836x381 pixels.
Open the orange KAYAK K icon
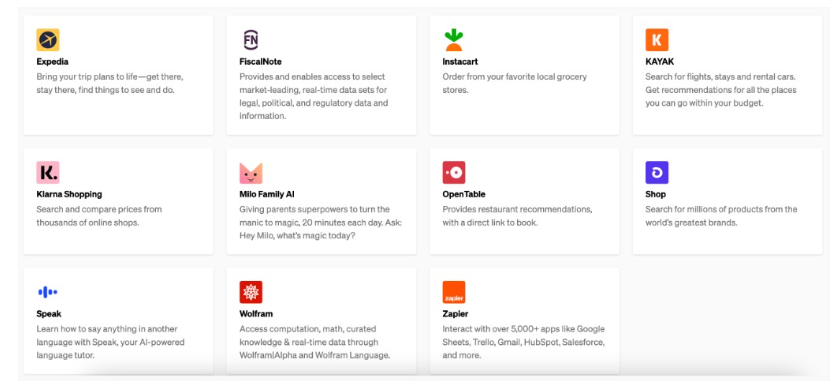[x=657, y=40]
